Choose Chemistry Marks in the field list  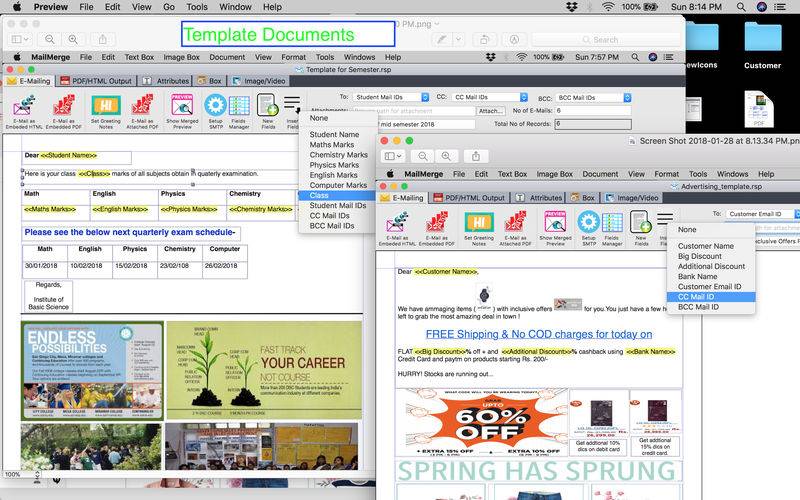click(338, 155)
